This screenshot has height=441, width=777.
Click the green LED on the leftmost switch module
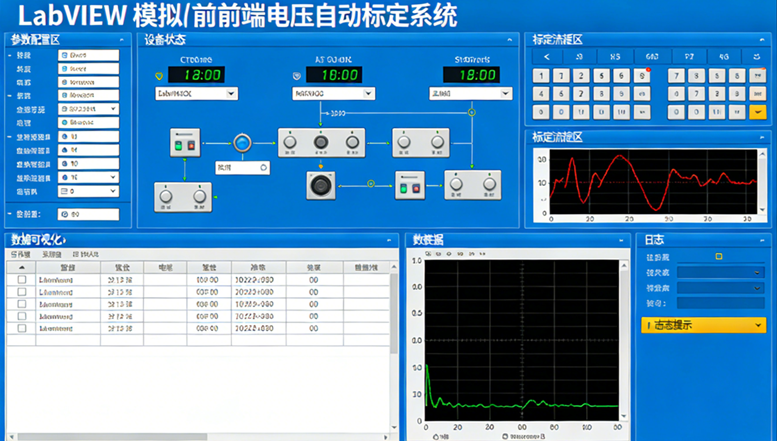click(179, 143)
